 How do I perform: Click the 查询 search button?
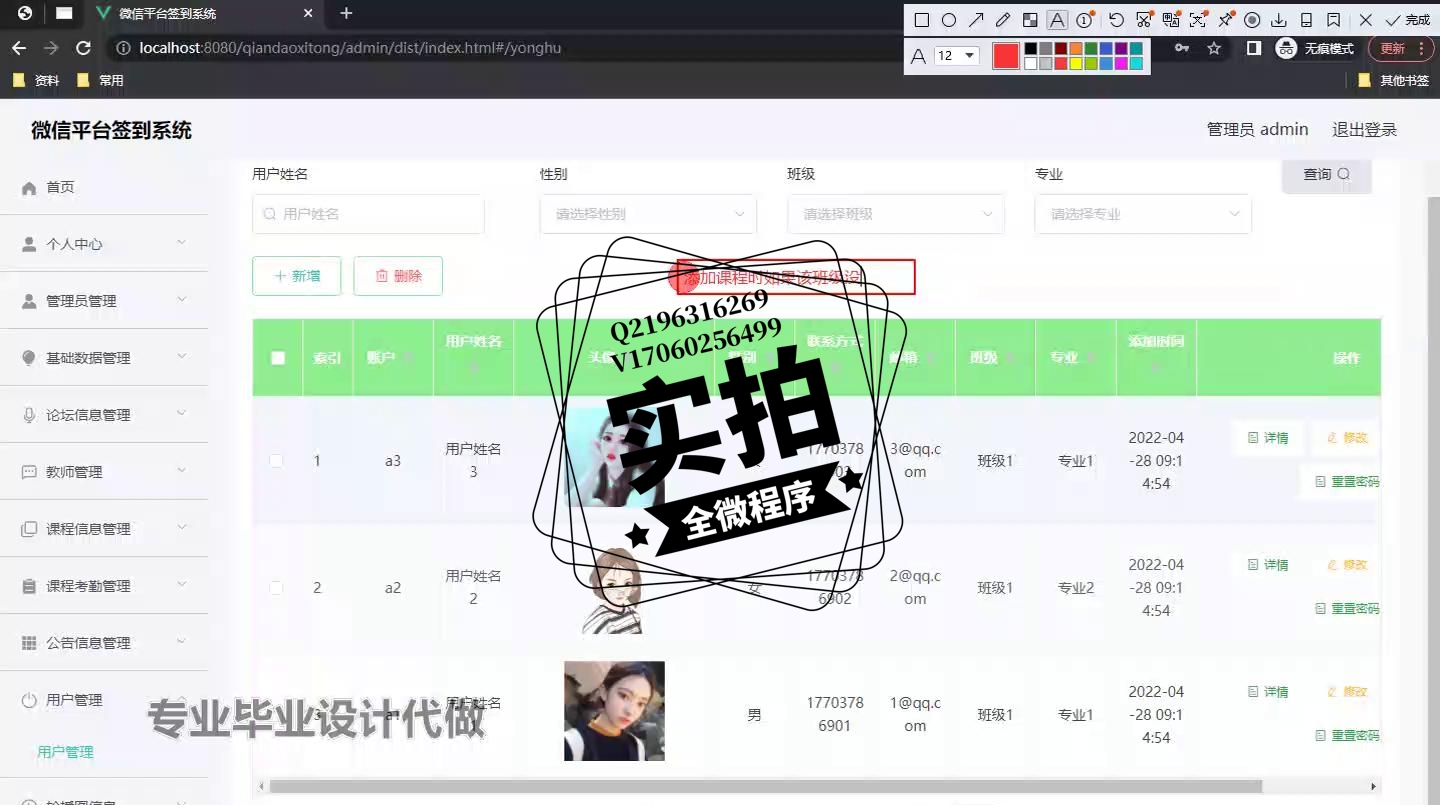[x=1326, y=175]
